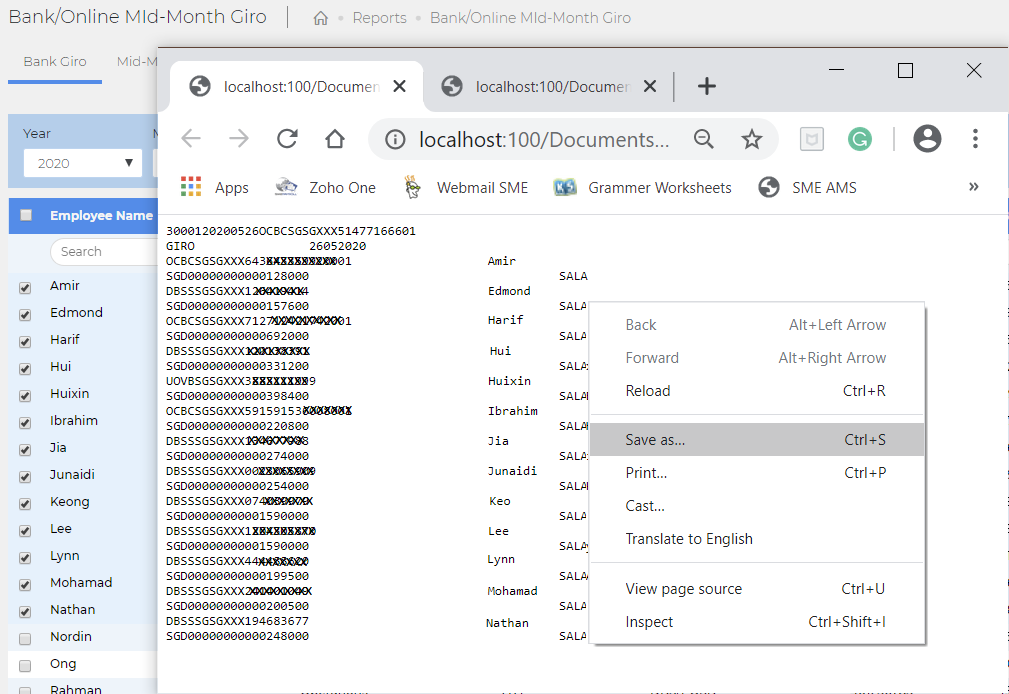The width and height of the screenshot is (1009, 694).
Task: Open the Grammer Worksheets bookmark
Action: coord(642,187)
